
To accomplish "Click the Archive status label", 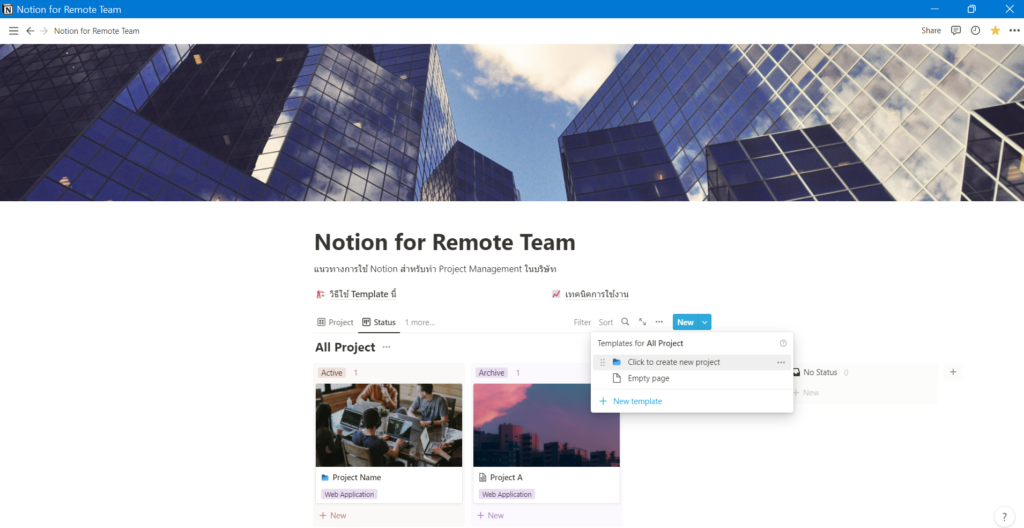I will point(491,372).
